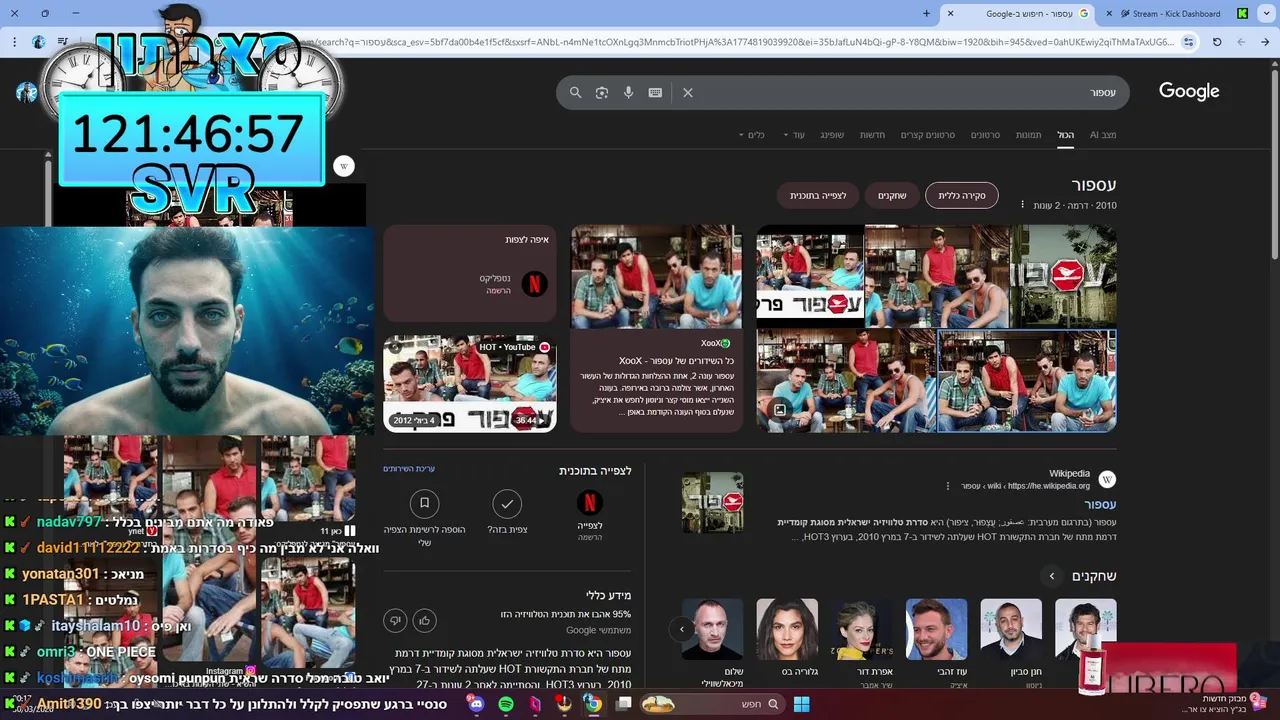Click the Wikipedia site favicon

pyautogui.click(x=1107, y=479)
